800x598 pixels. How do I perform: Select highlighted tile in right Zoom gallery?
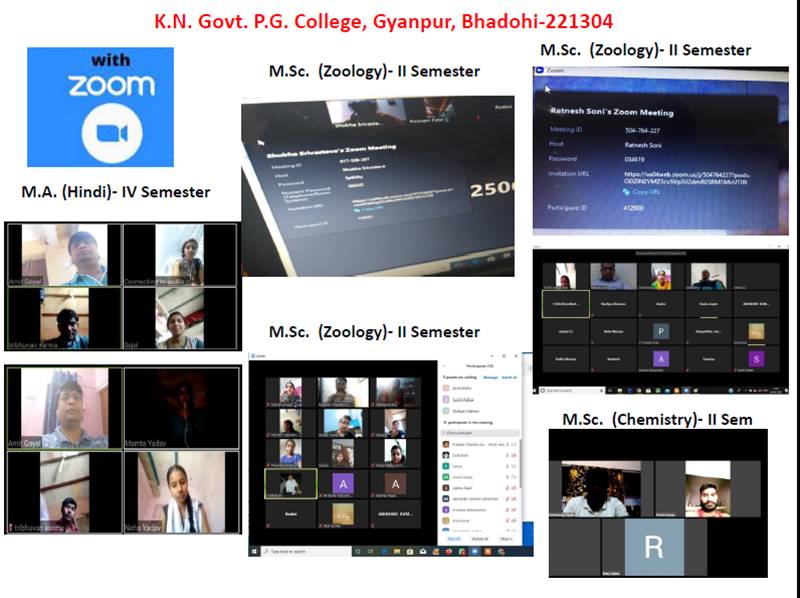(x=565, y=304)
